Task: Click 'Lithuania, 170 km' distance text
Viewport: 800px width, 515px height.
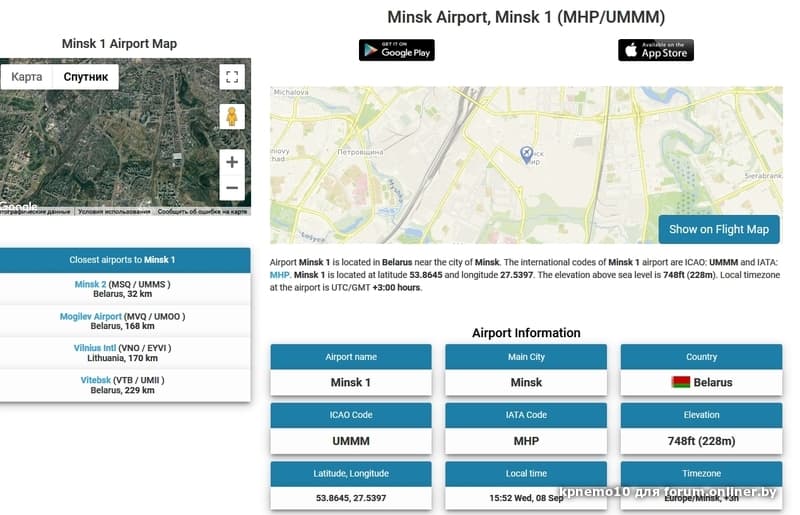Action: 122,358
